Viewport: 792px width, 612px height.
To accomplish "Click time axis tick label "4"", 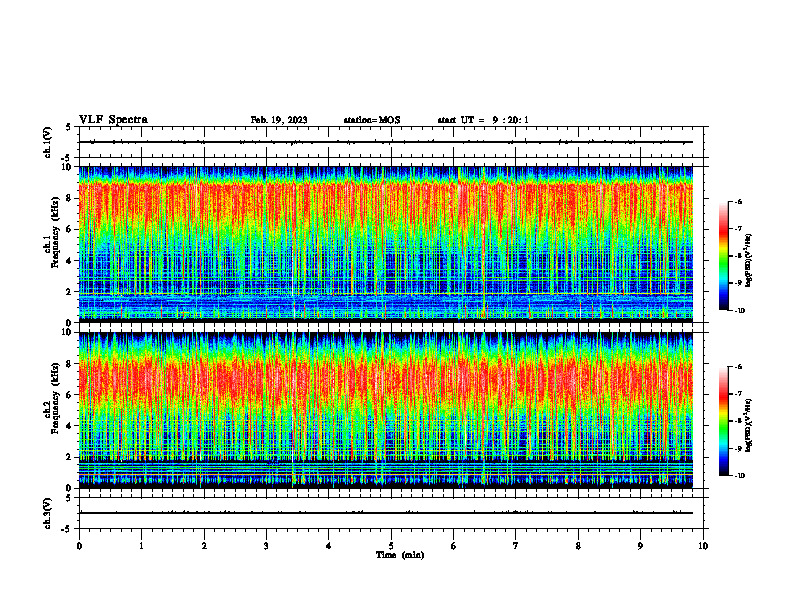I will pos(329,546).
